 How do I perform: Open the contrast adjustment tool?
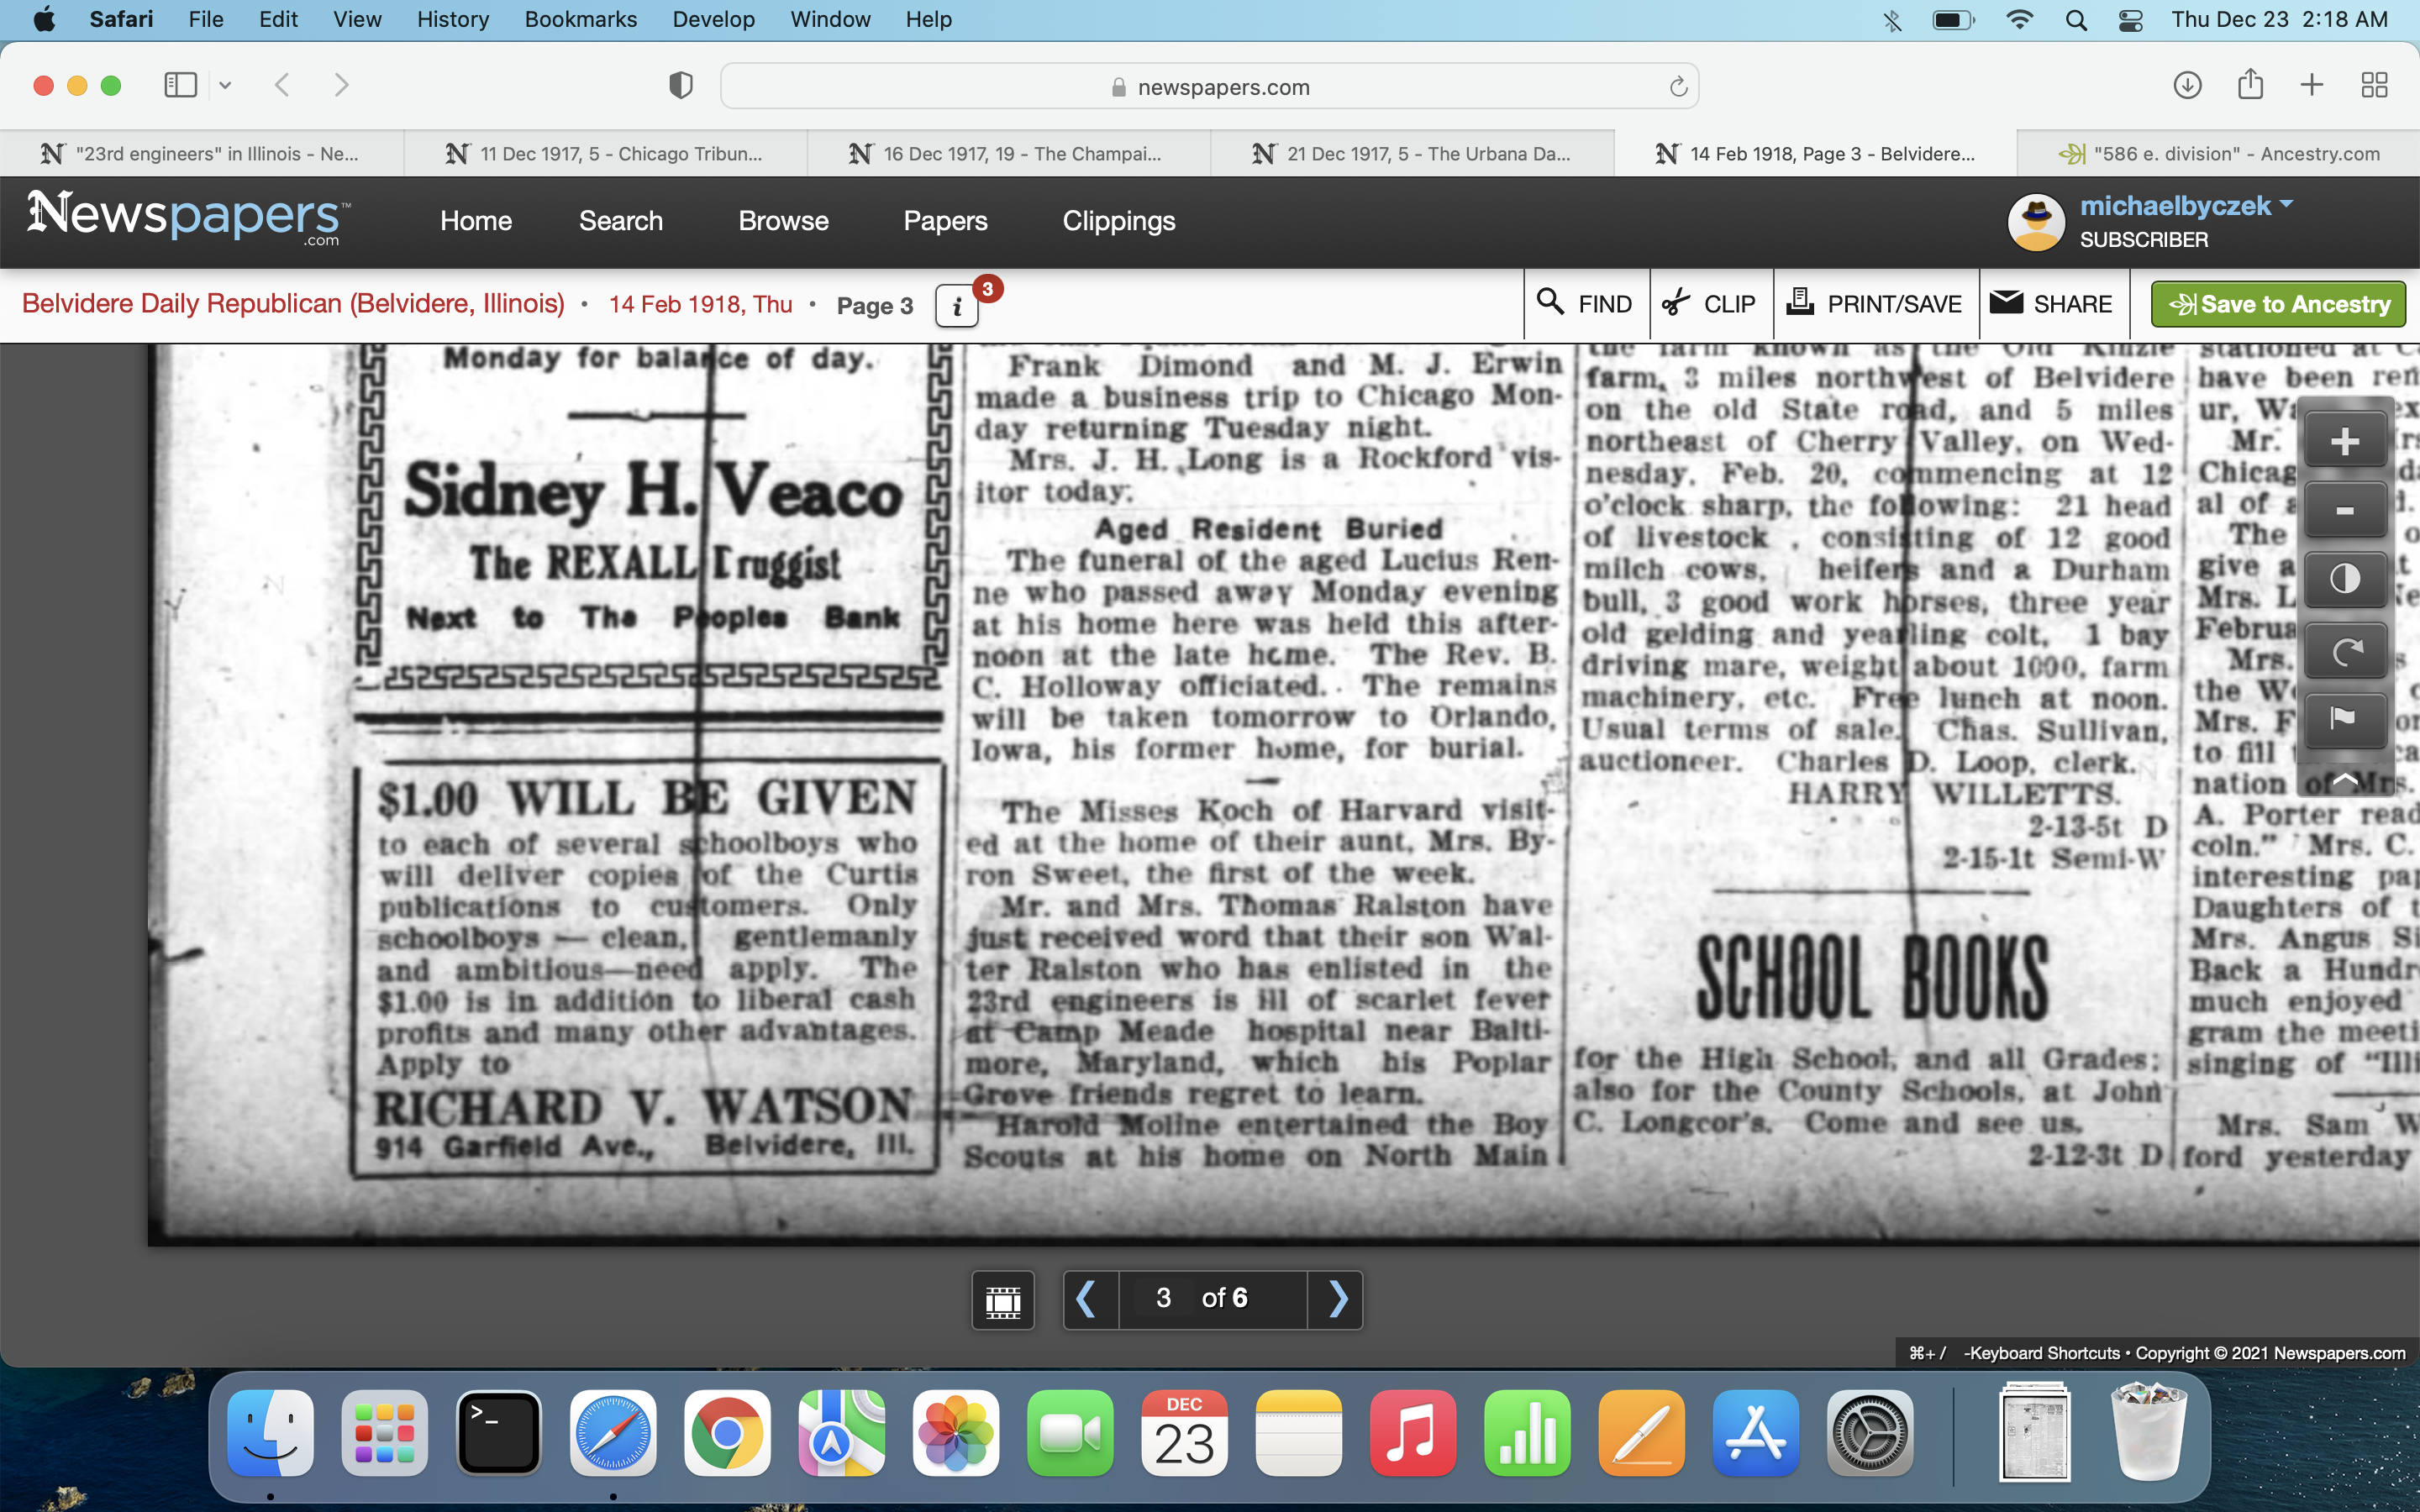(2344, 580)
